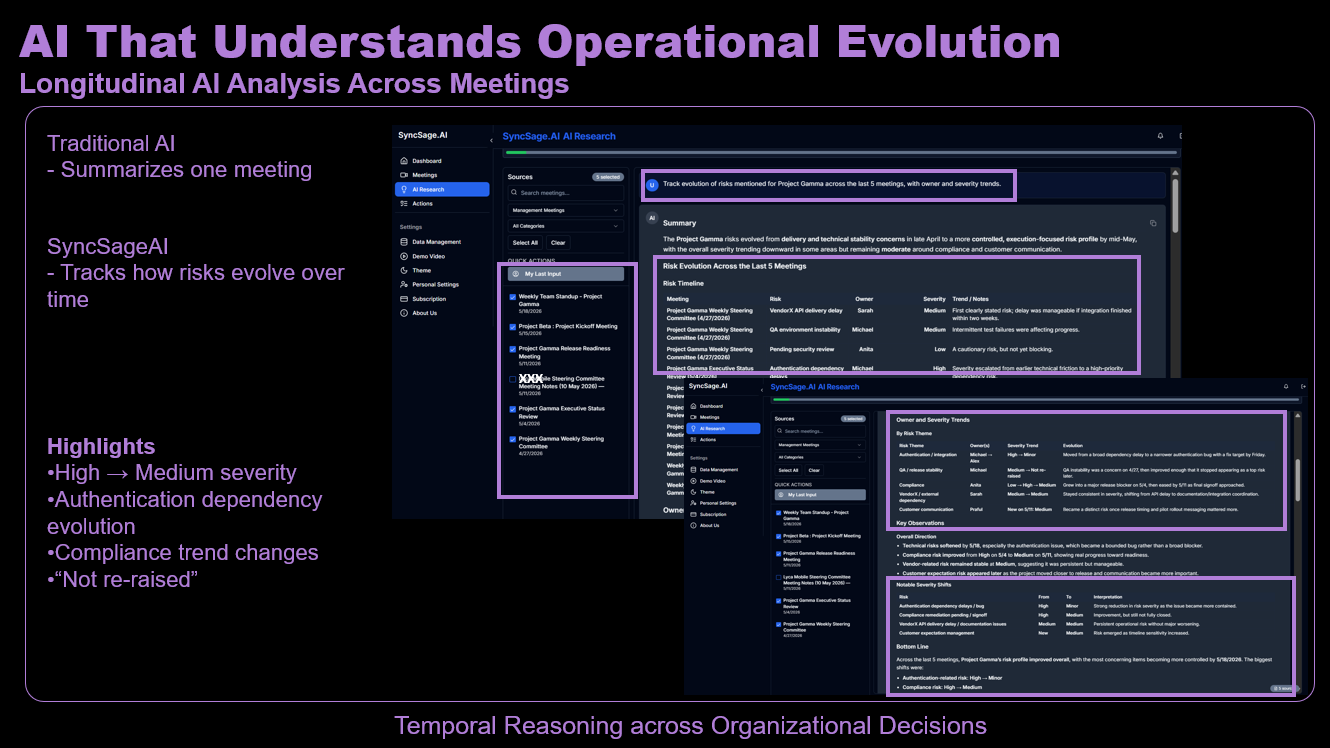Click notification bell in lower SyncSage screenshot

click(1286, 386)
